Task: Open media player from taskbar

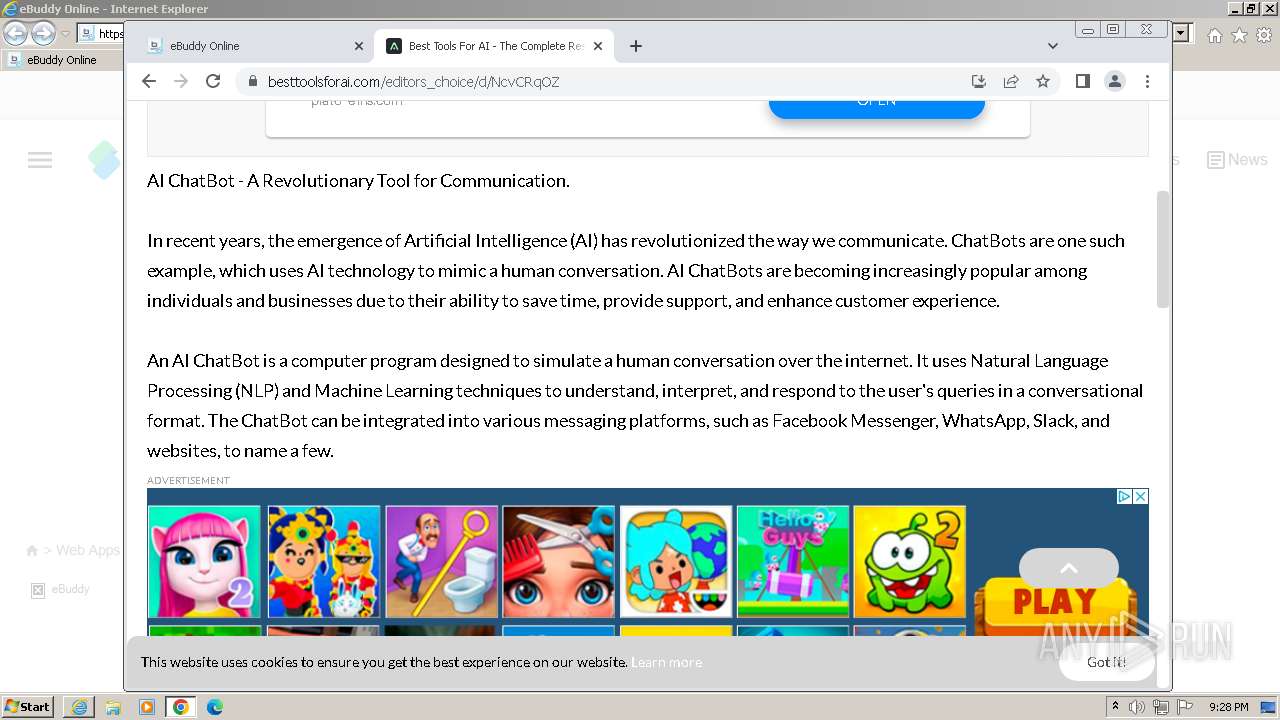Action: point(147,707)
